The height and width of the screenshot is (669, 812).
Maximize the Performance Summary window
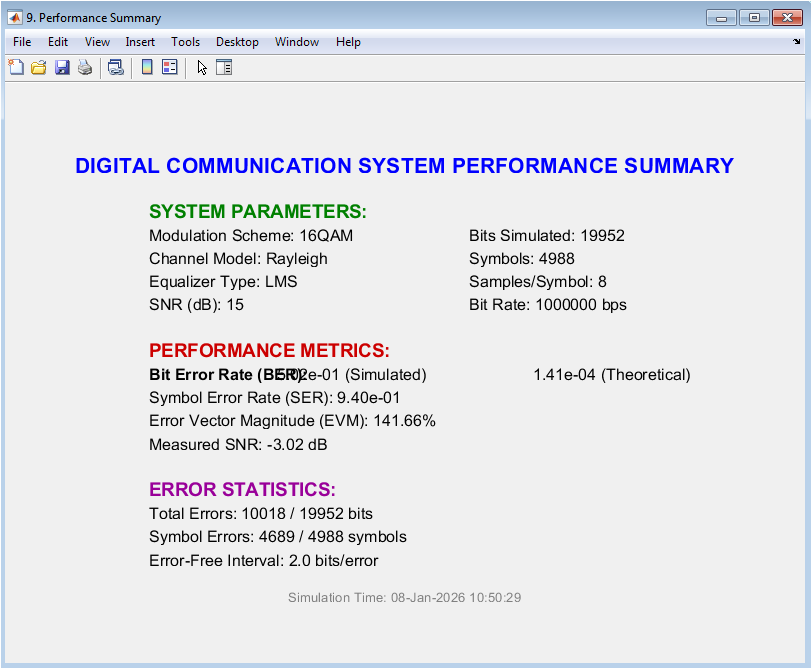[x=754, y=17]
